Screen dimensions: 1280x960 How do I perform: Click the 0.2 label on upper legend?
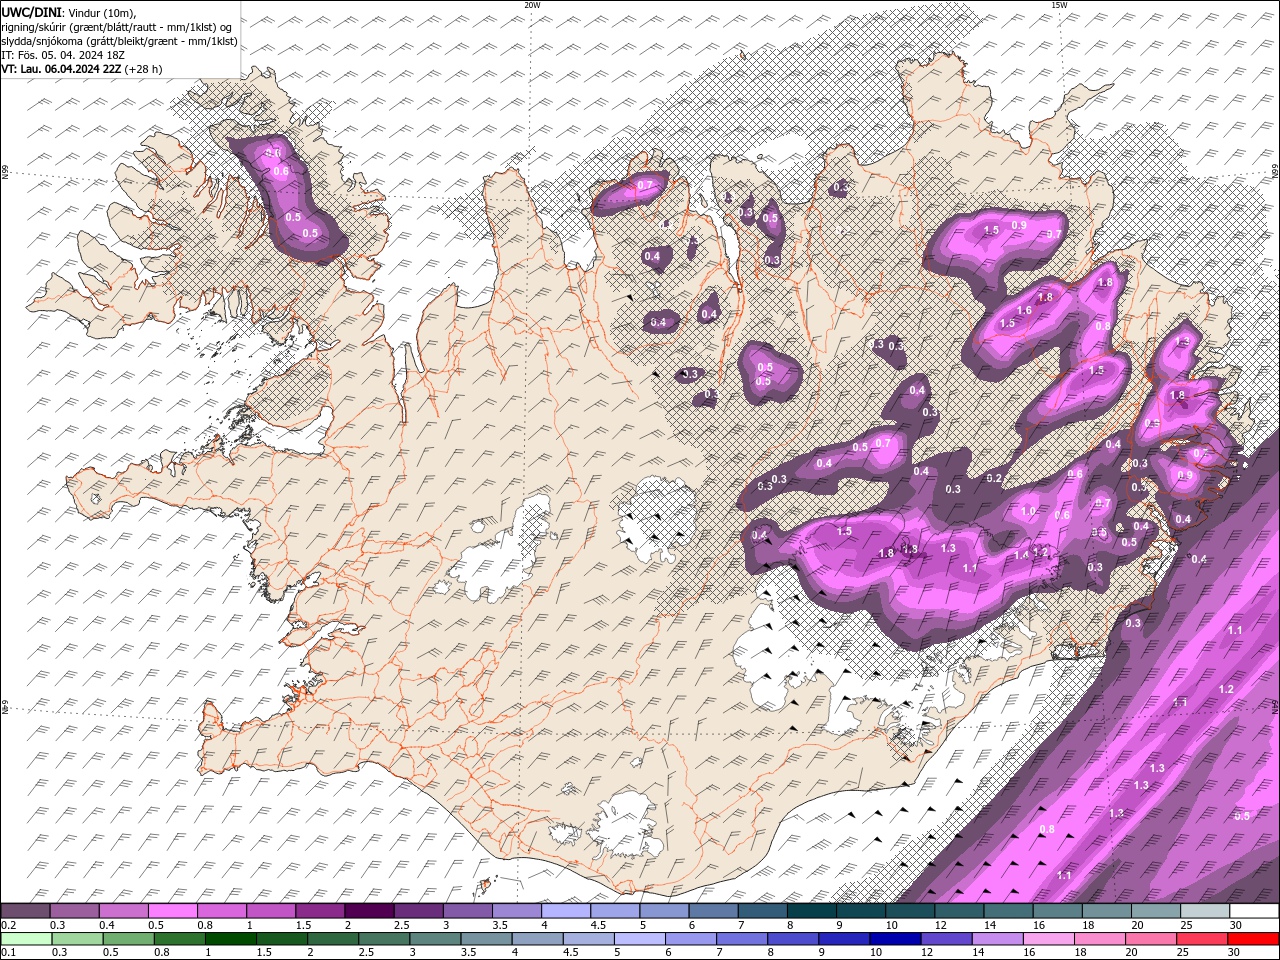point(8,925)
